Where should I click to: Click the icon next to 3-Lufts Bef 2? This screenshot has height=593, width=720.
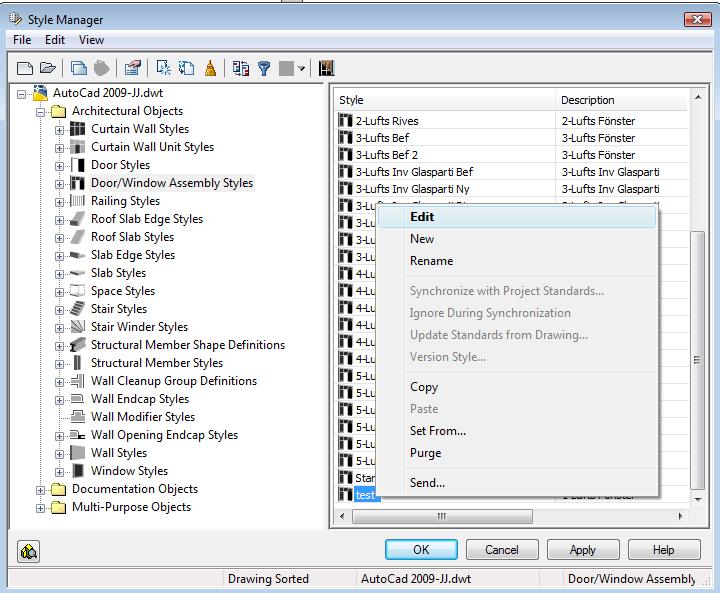pos(345,154)
